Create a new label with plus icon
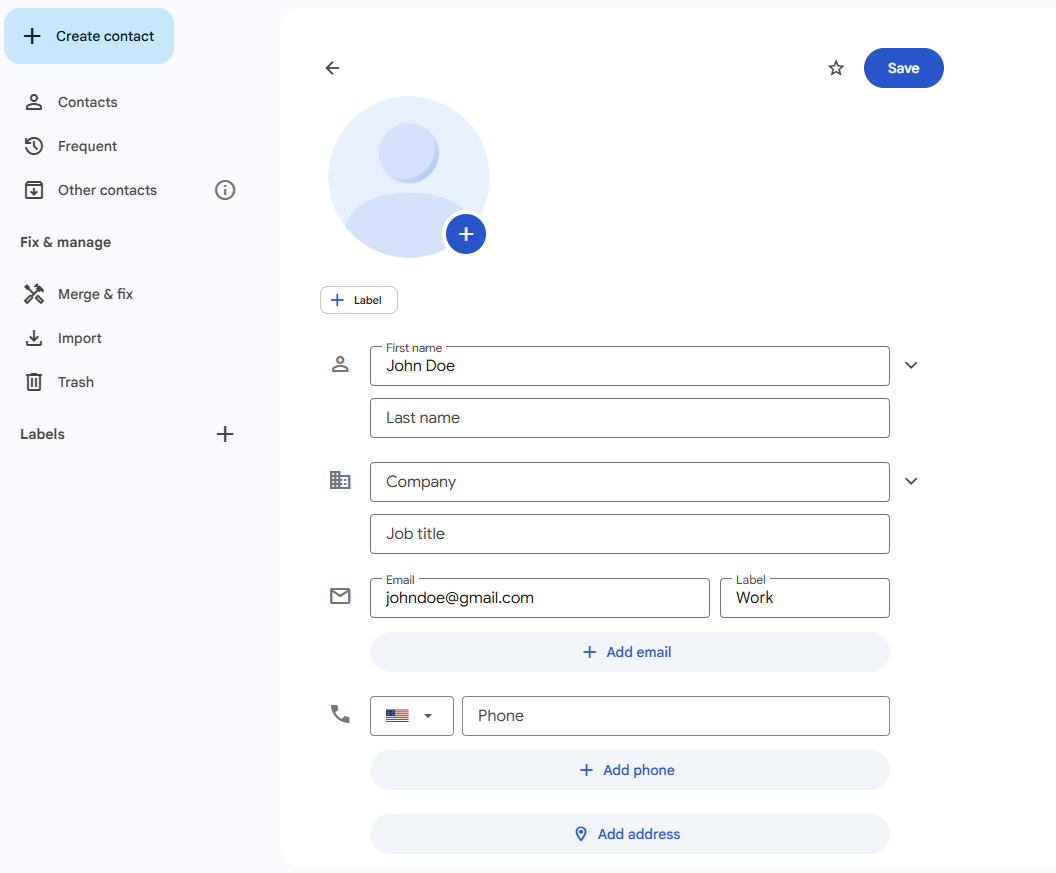The height and width of the screenshot is (873, 1056). pos(225,434)
